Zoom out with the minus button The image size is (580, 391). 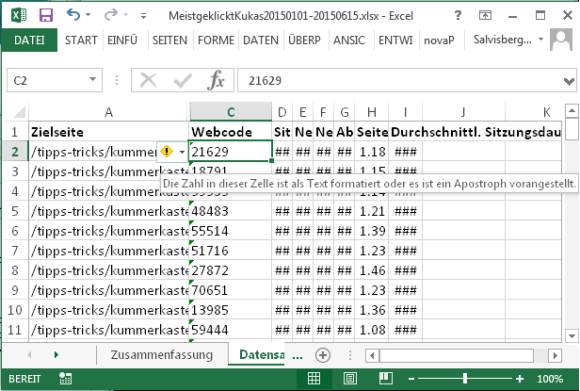point(411,379)
